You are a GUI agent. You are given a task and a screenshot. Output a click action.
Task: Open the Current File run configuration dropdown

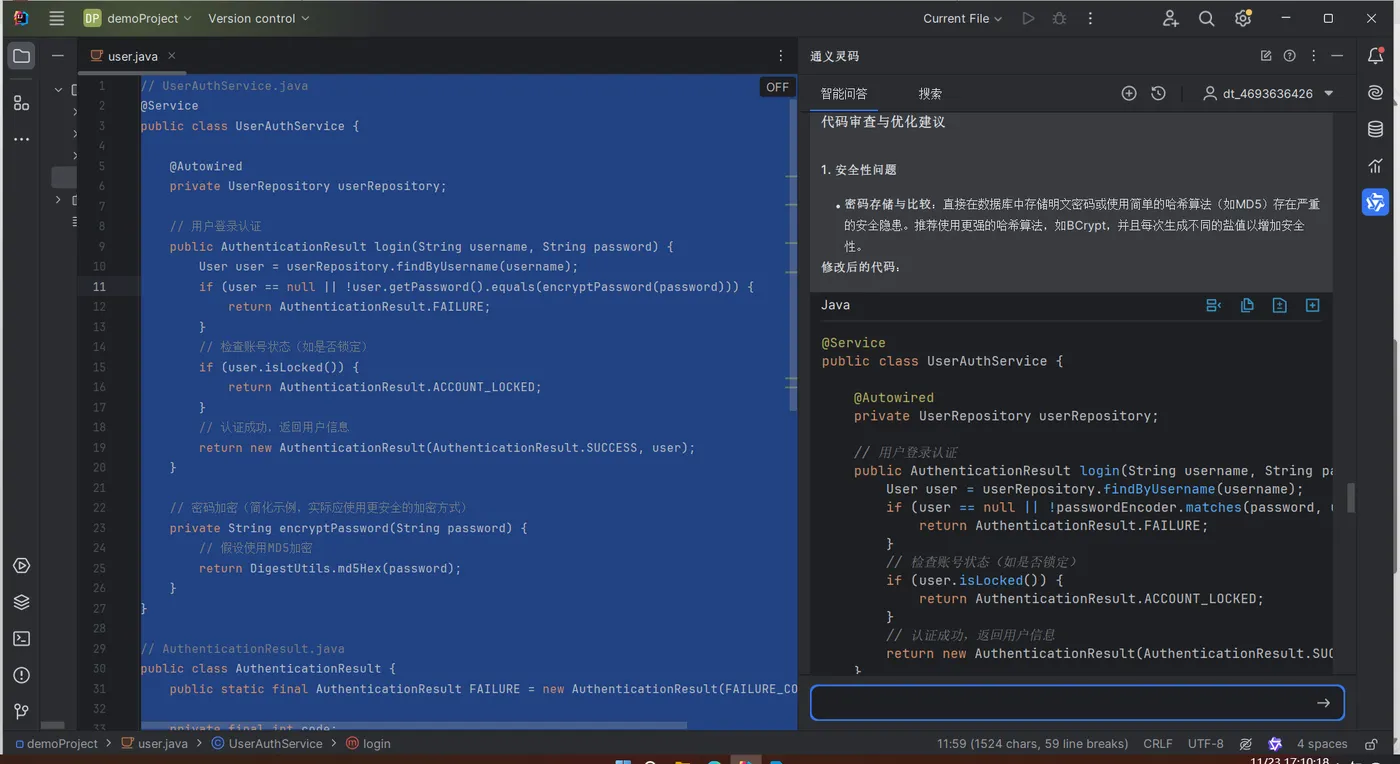(x=962, y=18)
